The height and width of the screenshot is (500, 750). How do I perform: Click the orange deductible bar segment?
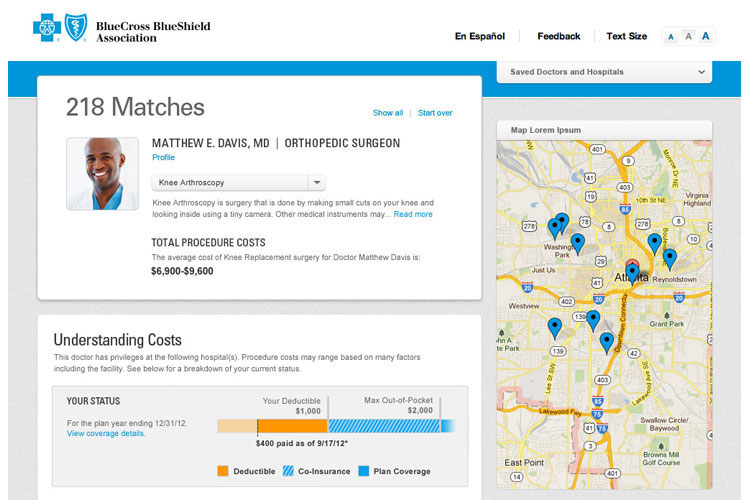[292, 426]
